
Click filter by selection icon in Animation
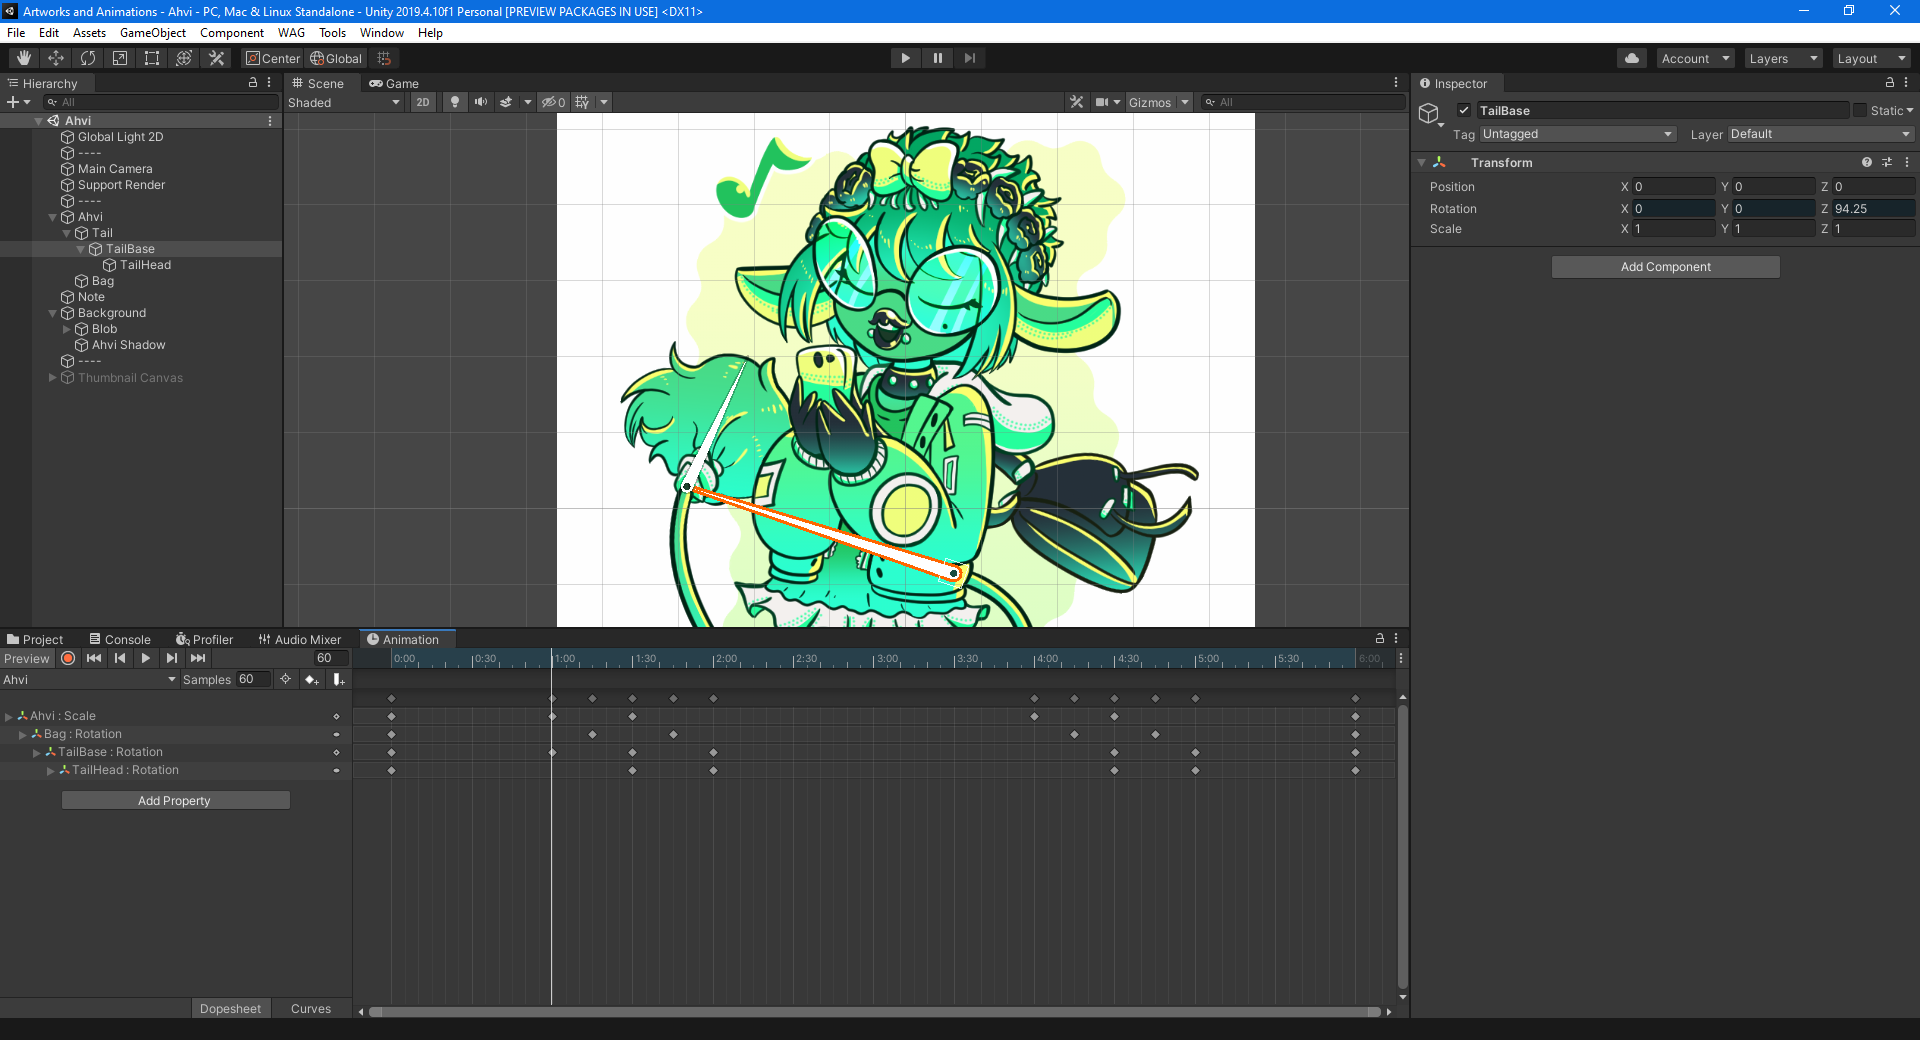coord(286,679)
